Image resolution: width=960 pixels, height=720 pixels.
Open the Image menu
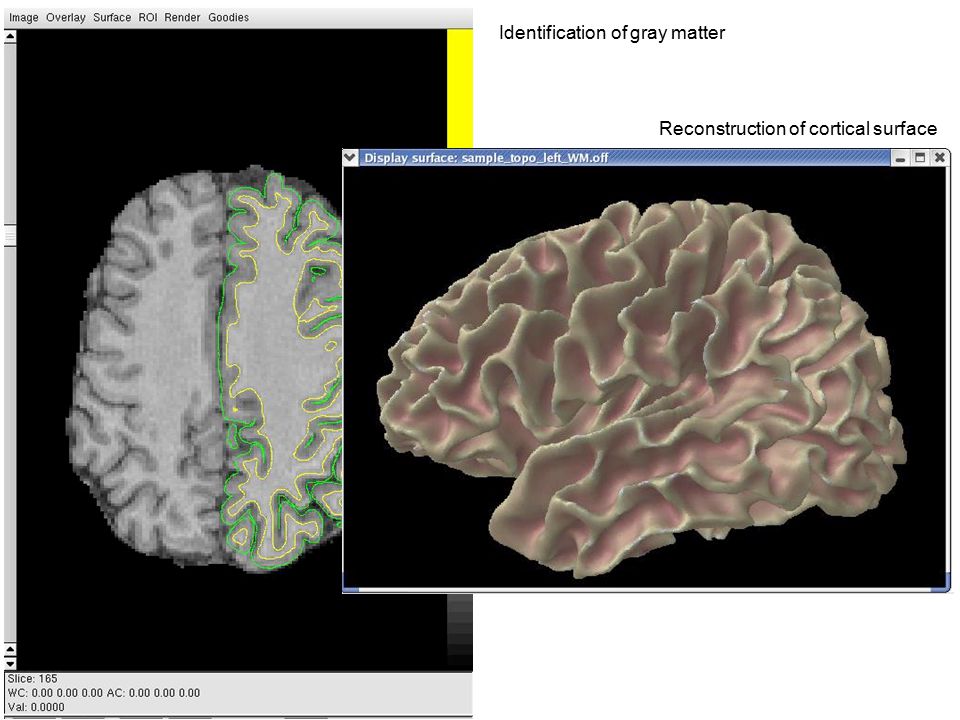[x=23, y=18]
